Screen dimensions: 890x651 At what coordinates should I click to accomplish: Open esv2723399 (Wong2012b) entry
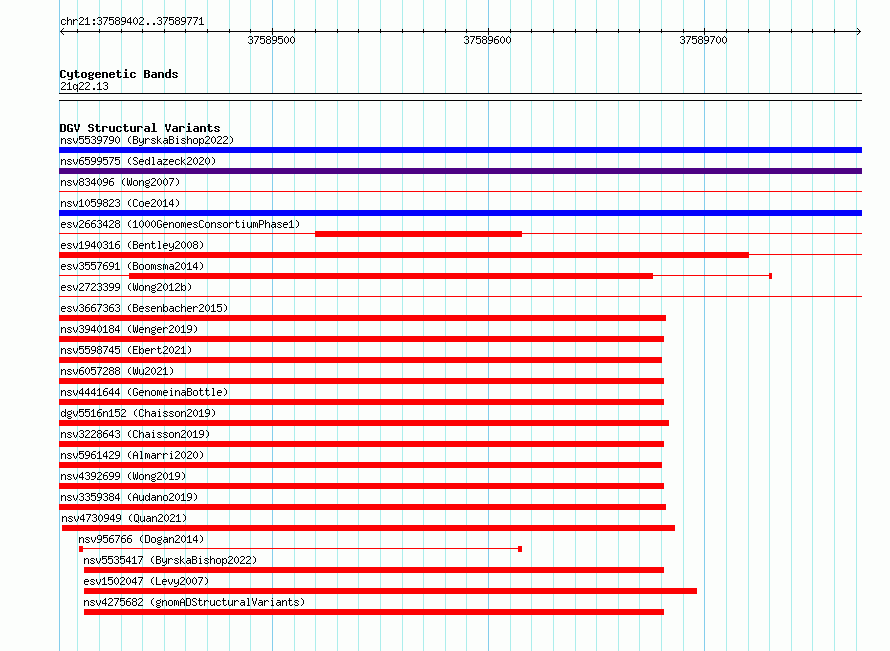click(x=126, y=287)
